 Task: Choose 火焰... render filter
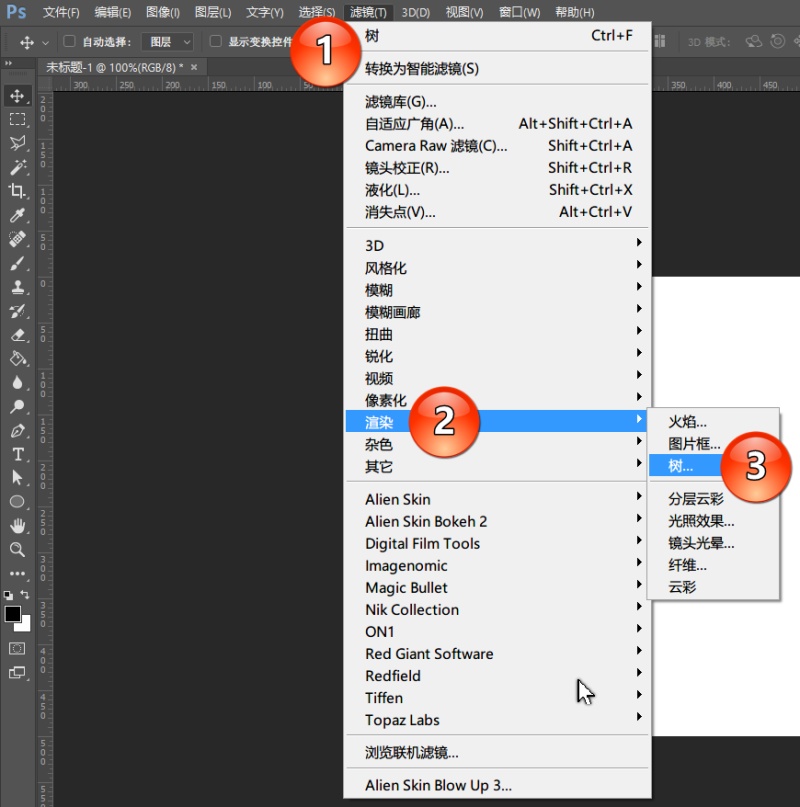(714, 422)
